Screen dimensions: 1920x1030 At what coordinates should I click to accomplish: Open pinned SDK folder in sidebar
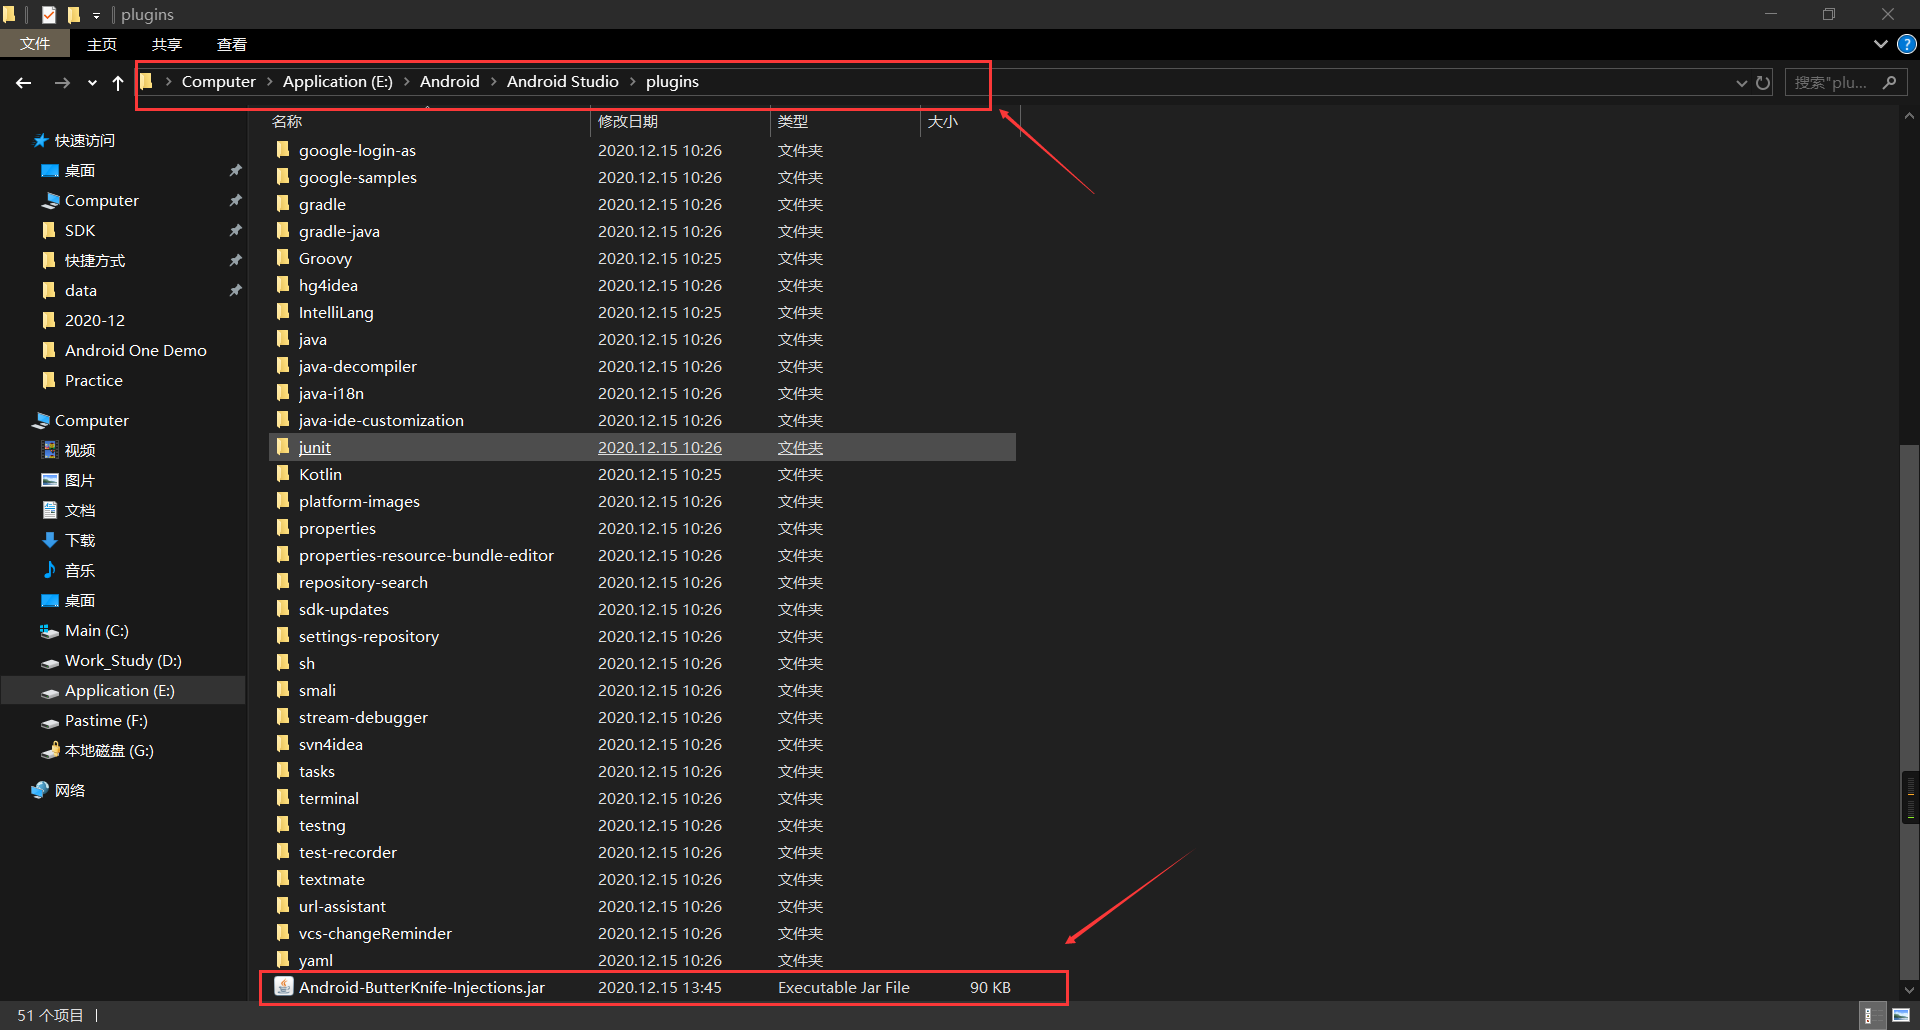tap(80, 231)
